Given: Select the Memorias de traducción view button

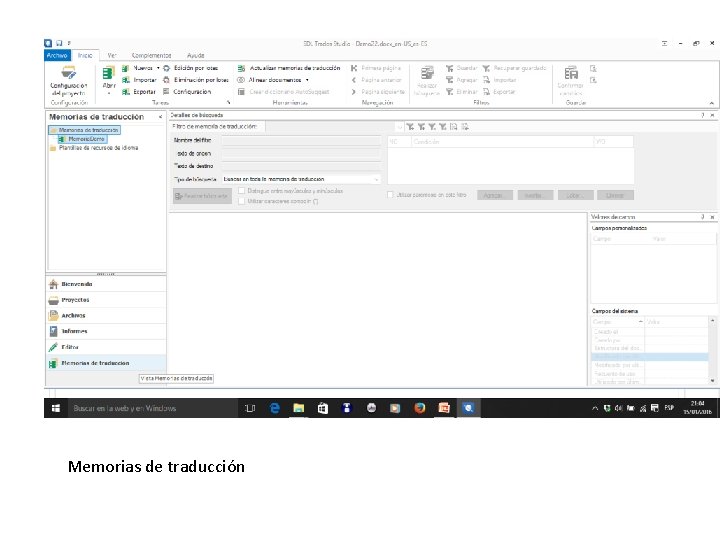Looking at the screenshot, I should click(x=106, y=363).
